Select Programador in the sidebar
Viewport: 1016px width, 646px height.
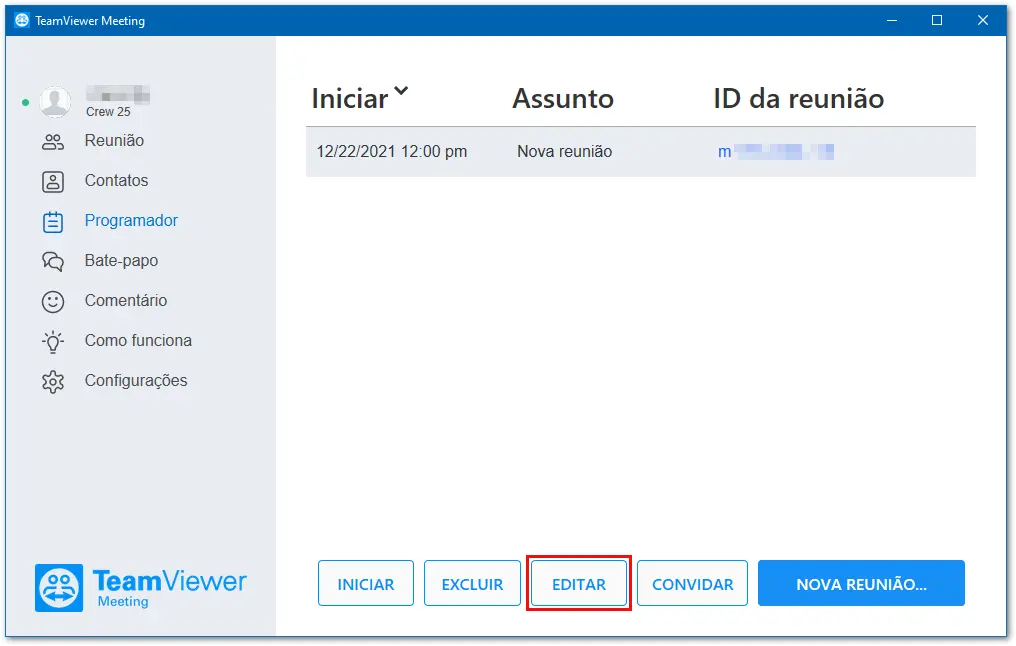click(131, 221)
